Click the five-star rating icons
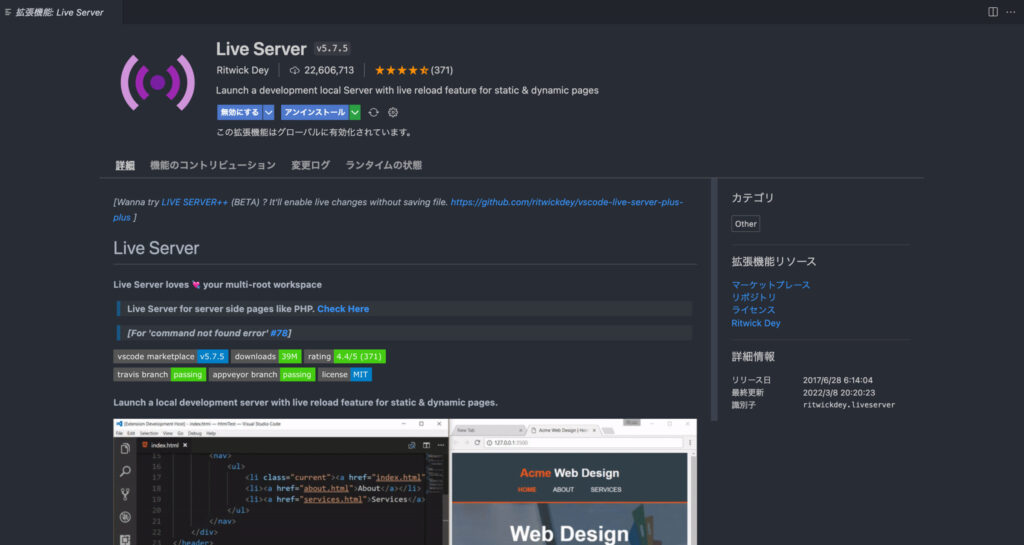The width and height of the screenshot is (1024, 545). 401,70
